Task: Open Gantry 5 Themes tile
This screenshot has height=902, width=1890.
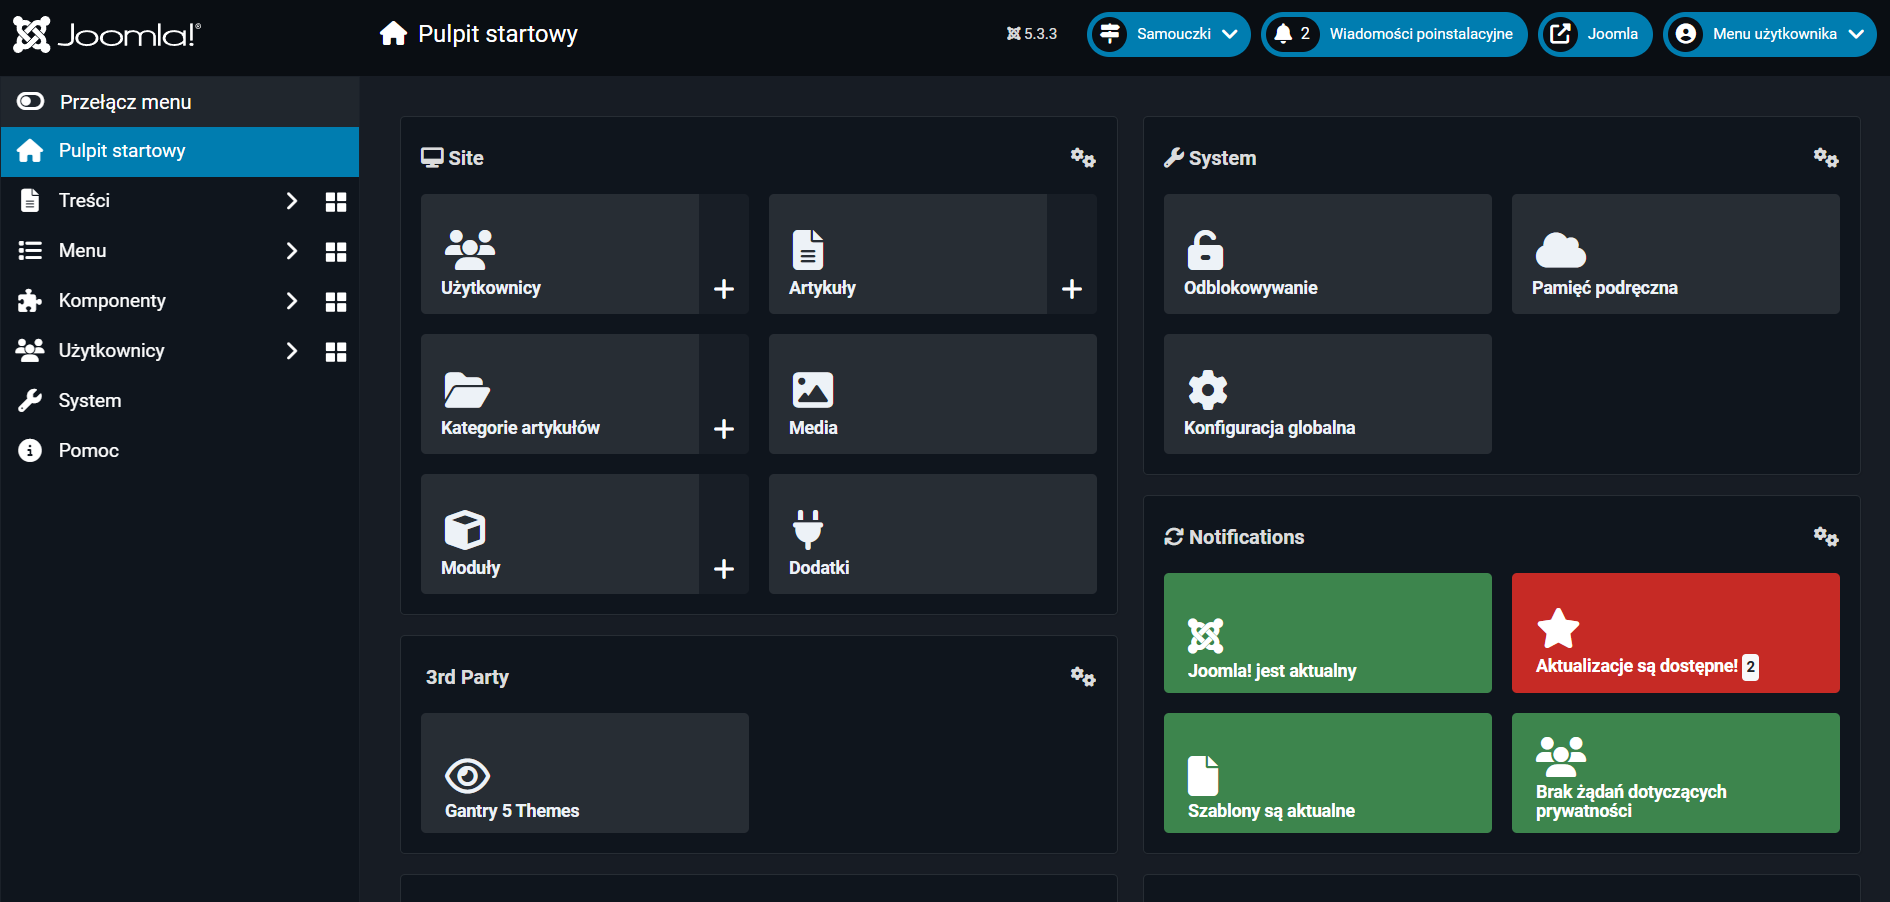Action: click(584, 773)
